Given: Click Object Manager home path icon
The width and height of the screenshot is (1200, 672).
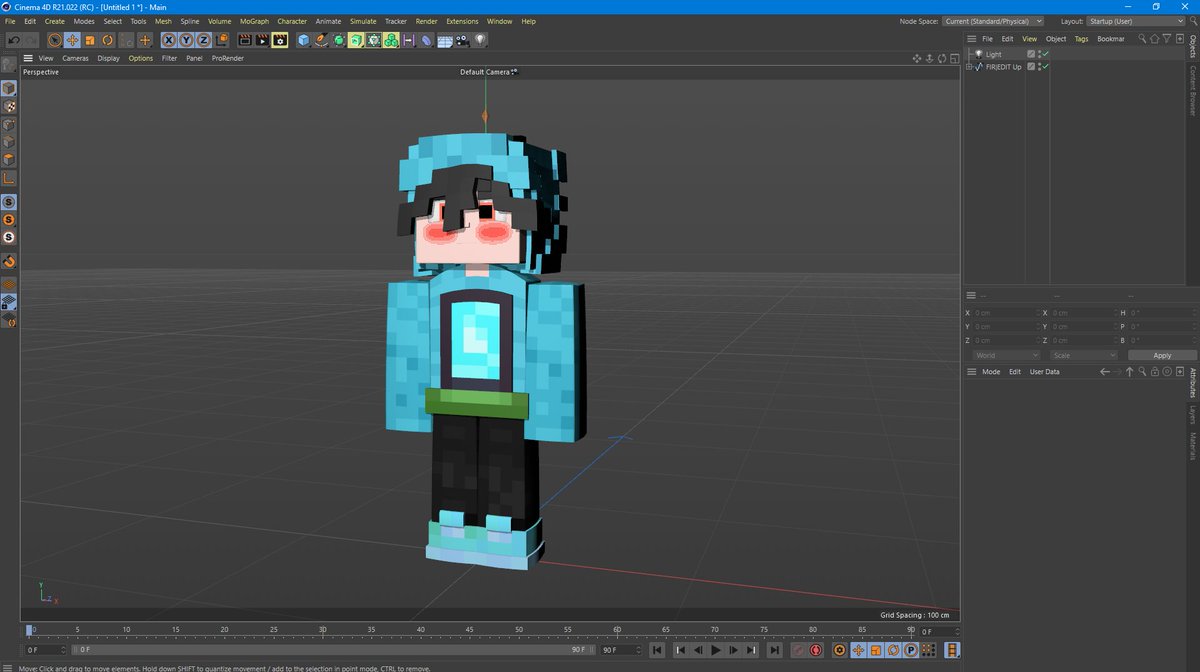Looking at the screenshot, I should 1154,39.
